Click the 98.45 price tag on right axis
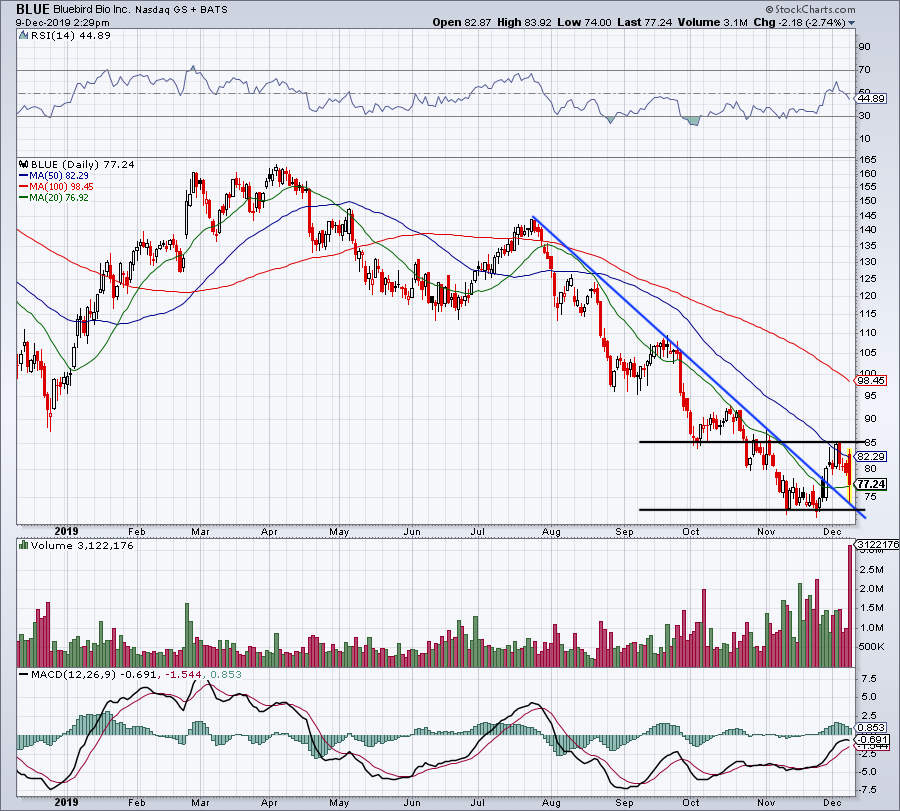The height and width of the screenshot is (811, 900). click(x=871, y=381)
